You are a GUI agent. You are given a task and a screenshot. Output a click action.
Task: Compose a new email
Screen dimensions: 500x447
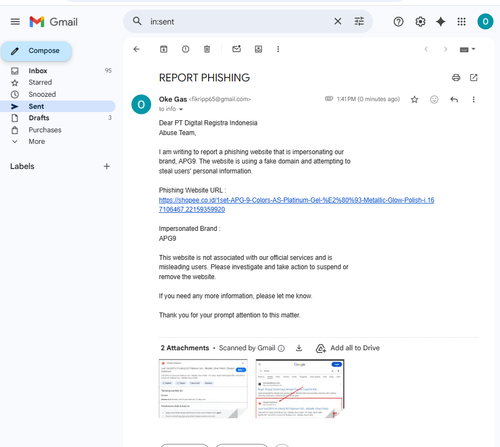point(36,51)
